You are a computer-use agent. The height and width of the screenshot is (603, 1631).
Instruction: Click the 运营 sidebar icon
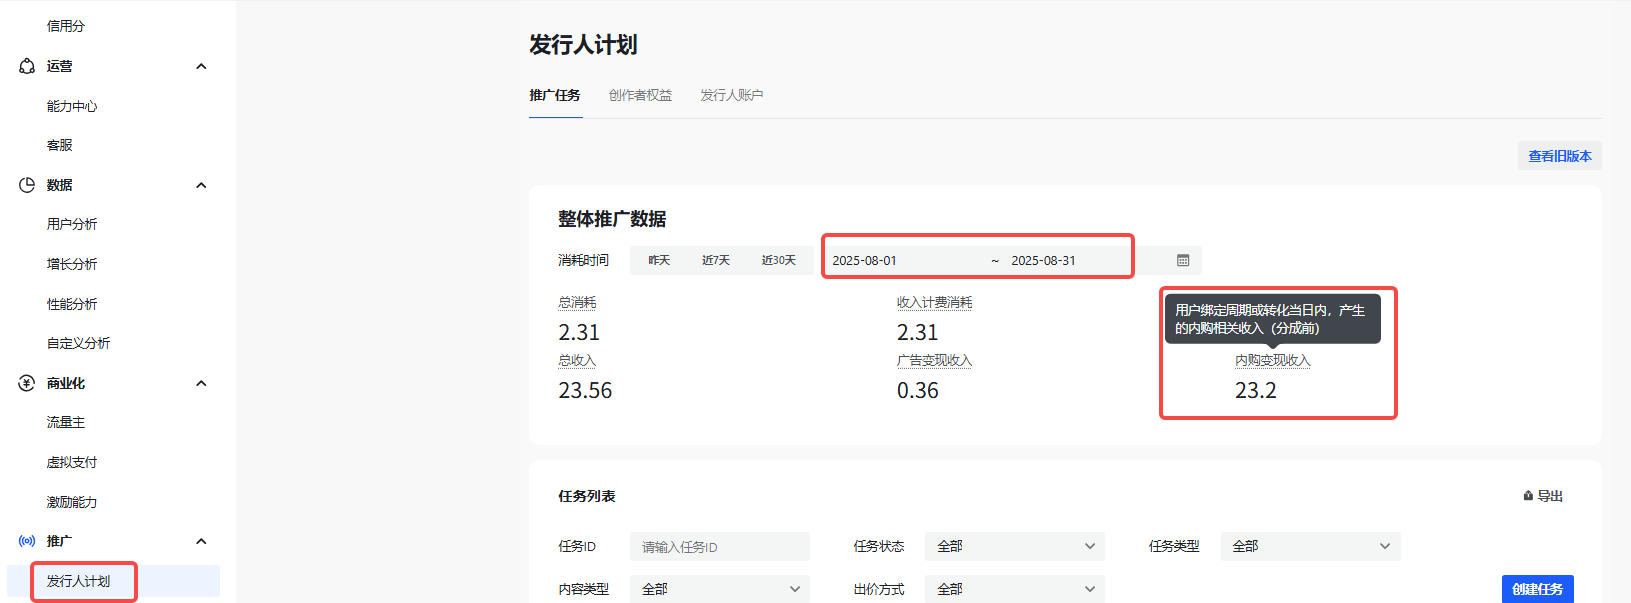[x=27, y=66]
